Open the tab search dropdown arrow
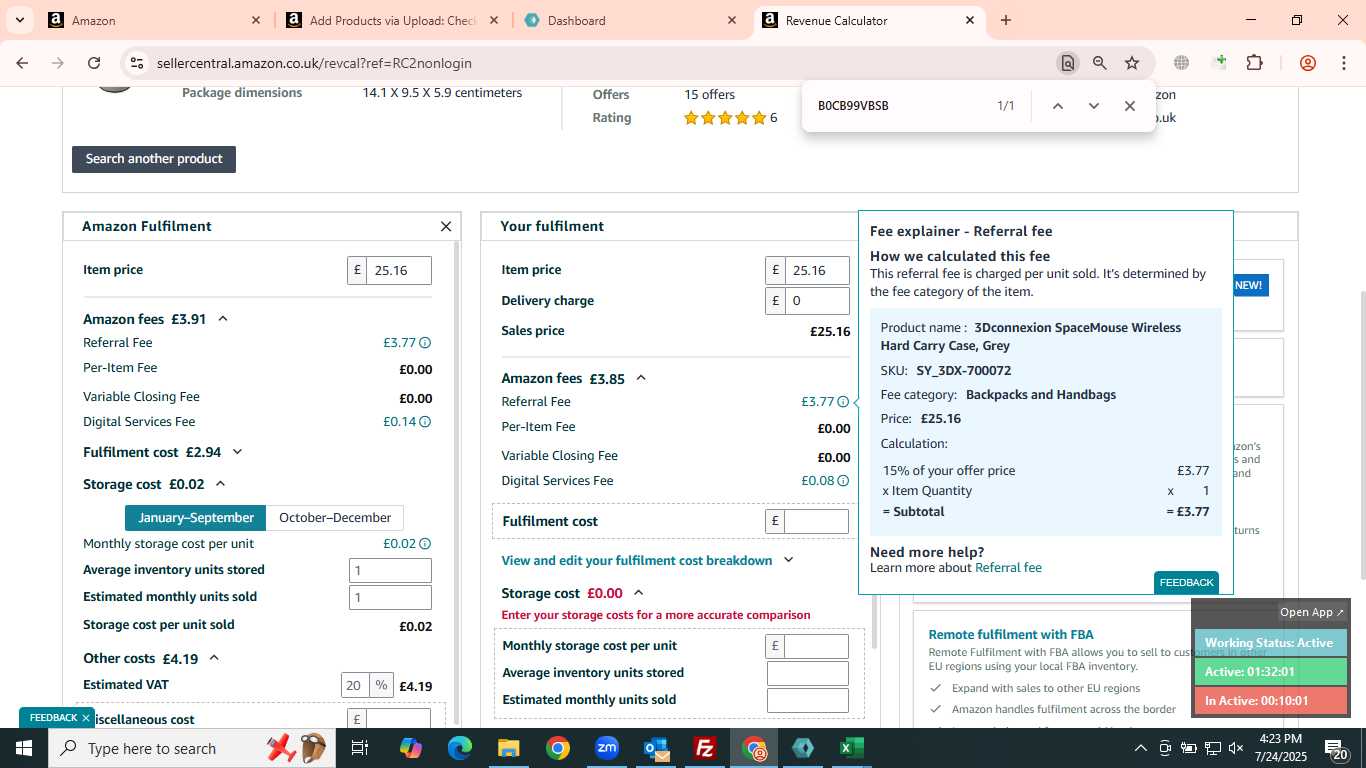This screenshot has height=768, width=1366. [x=19, y=20]
